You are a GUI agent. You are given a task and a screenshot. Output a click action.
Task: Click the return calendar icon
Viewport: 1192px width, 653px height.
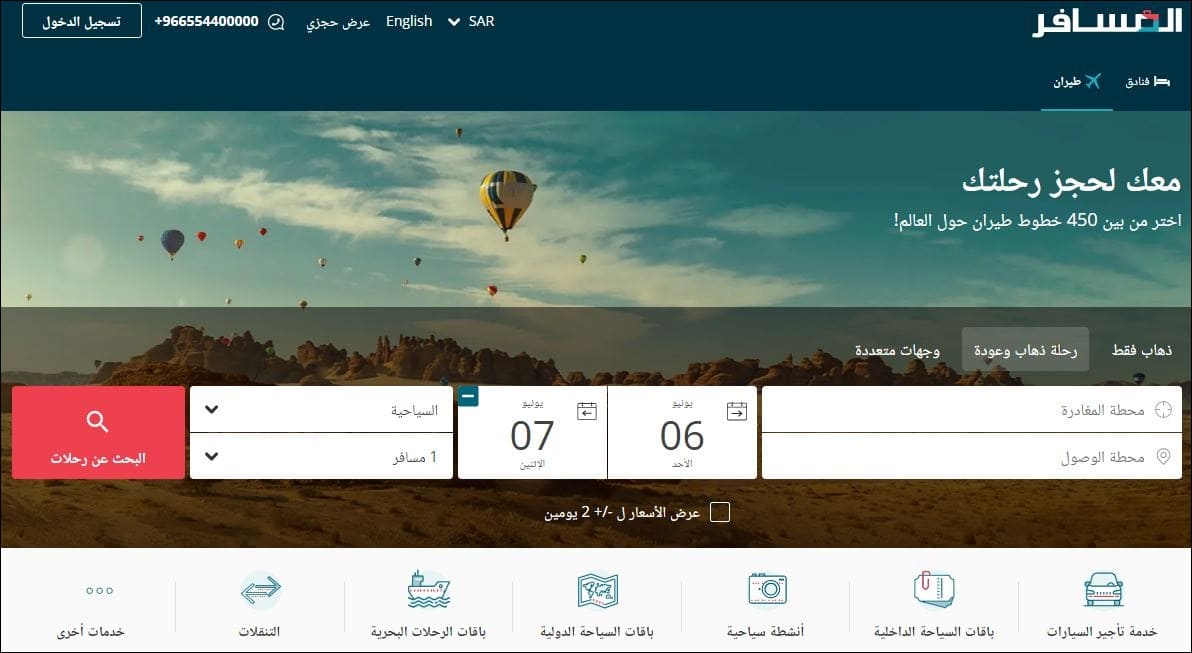click(x=587, y=411)
